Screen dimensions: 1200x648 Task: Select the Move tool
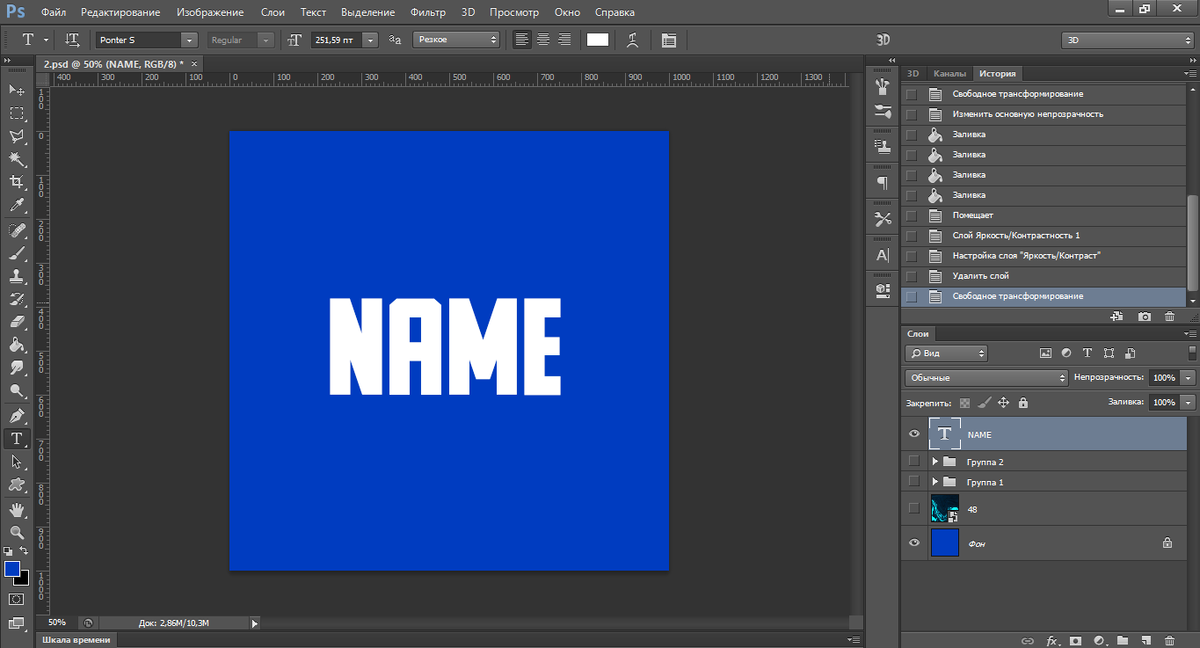tap(17, 90)
